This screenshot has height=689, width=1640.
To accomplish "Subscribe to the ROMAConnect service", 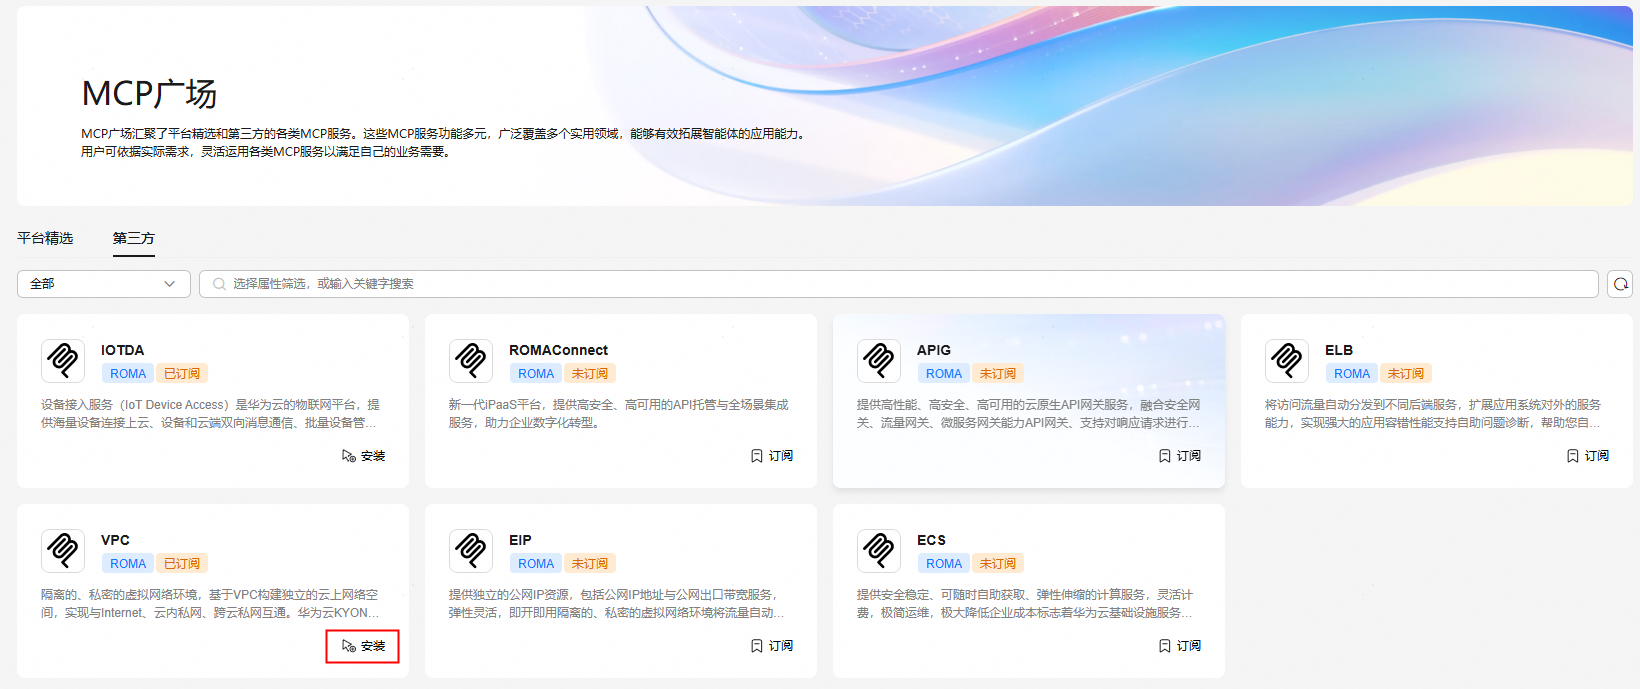I will point(772,456).
